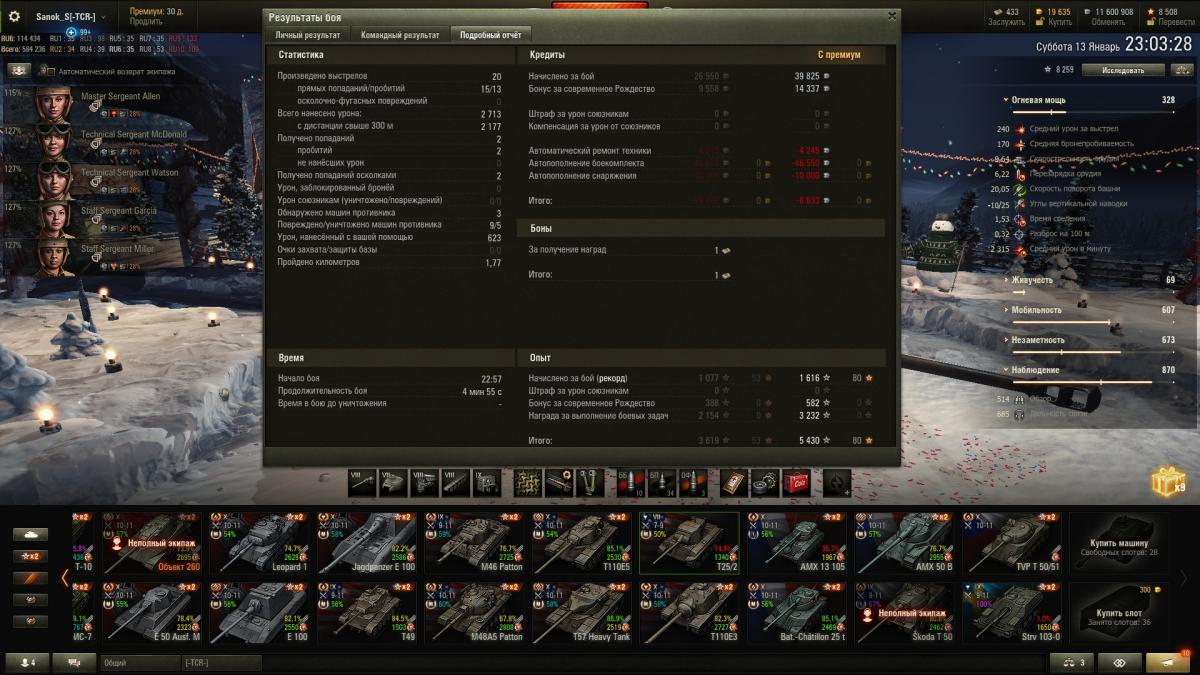The height and width of the screenshot is (675, 1200).
Task: Open the x9 gift loot boxes icon
Action: [1168, 482]
